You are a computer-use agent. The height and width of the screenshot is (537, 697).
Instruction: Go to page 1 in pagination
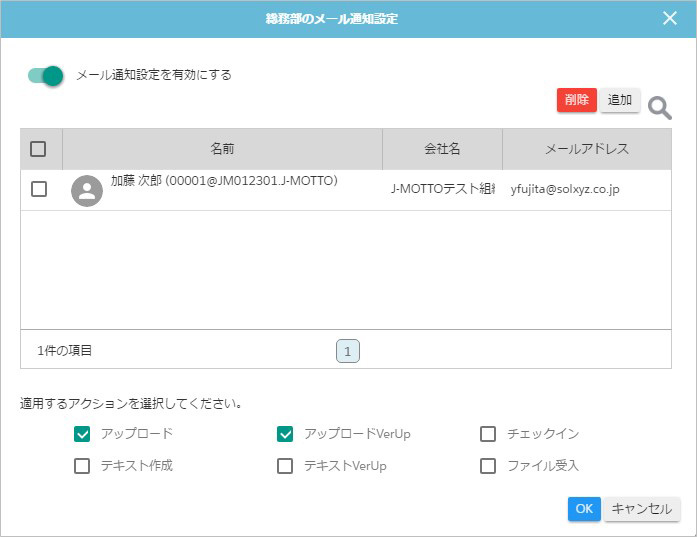tap(347, 351)
